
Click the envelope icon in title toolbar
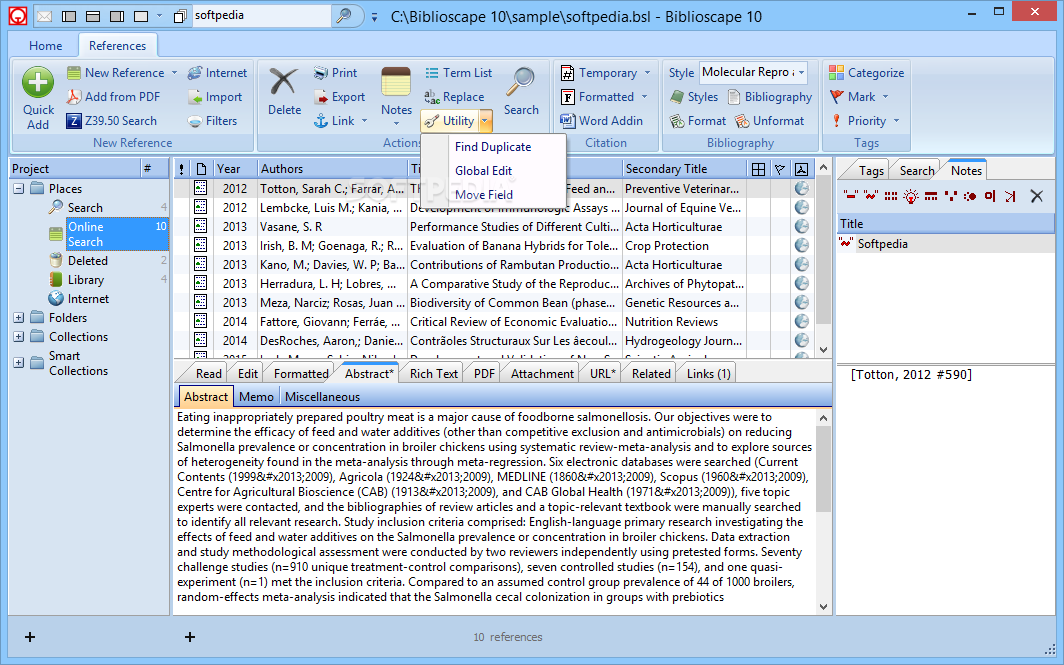tap(44, 16)
